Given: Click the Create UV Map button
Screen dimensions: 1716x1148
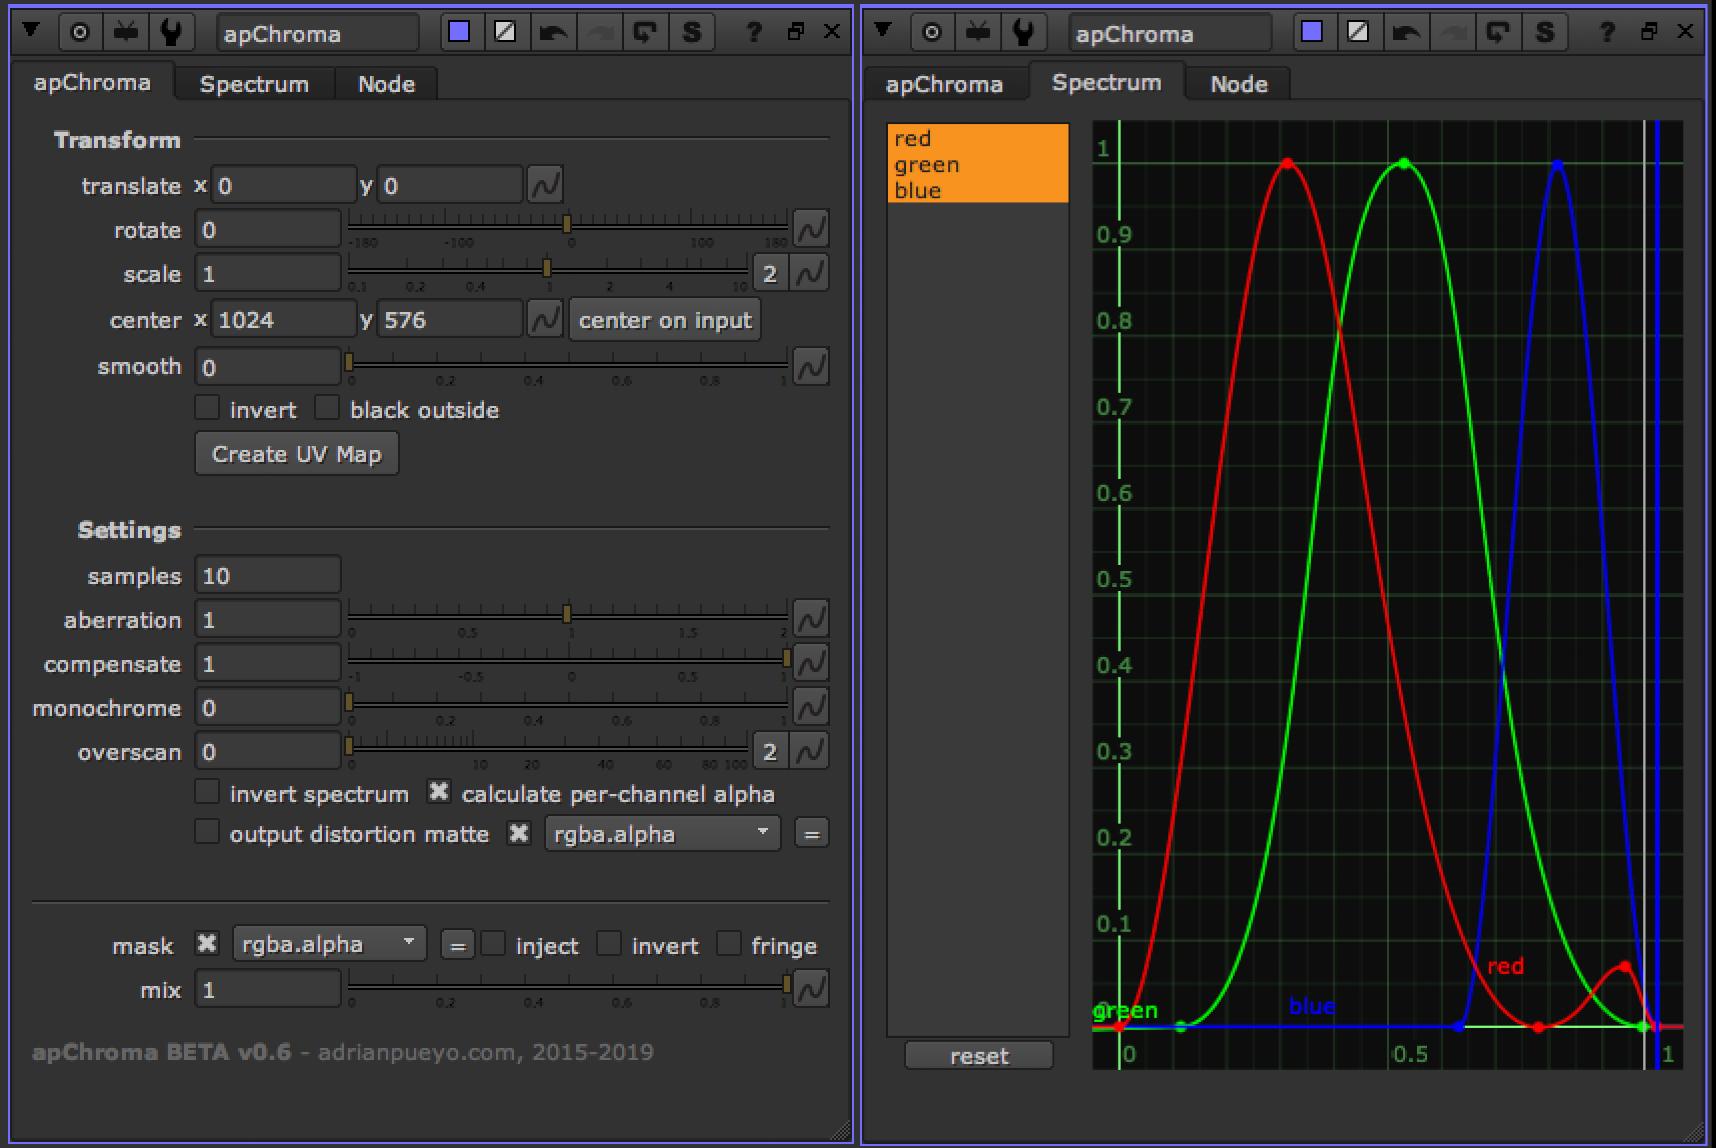Looking at the screenshot, I should [296, 453].
